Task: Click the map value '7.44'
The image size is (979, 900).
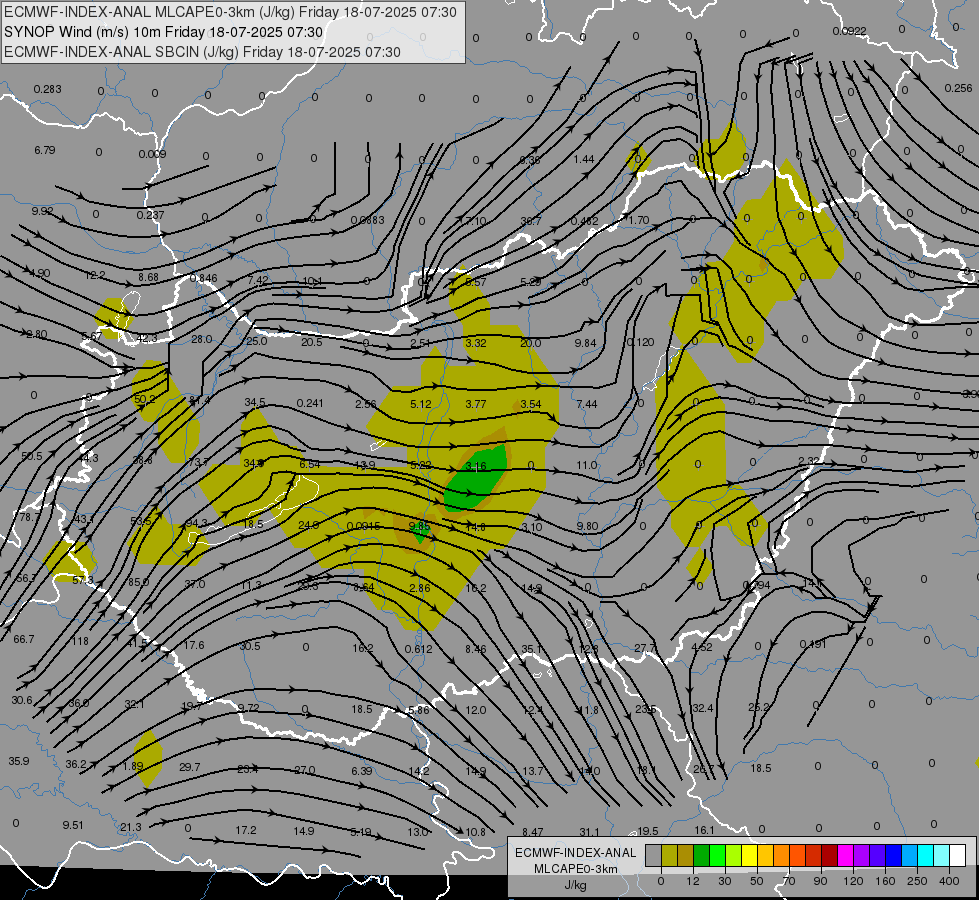Action: pyautogui.click(x=586, y=404)
